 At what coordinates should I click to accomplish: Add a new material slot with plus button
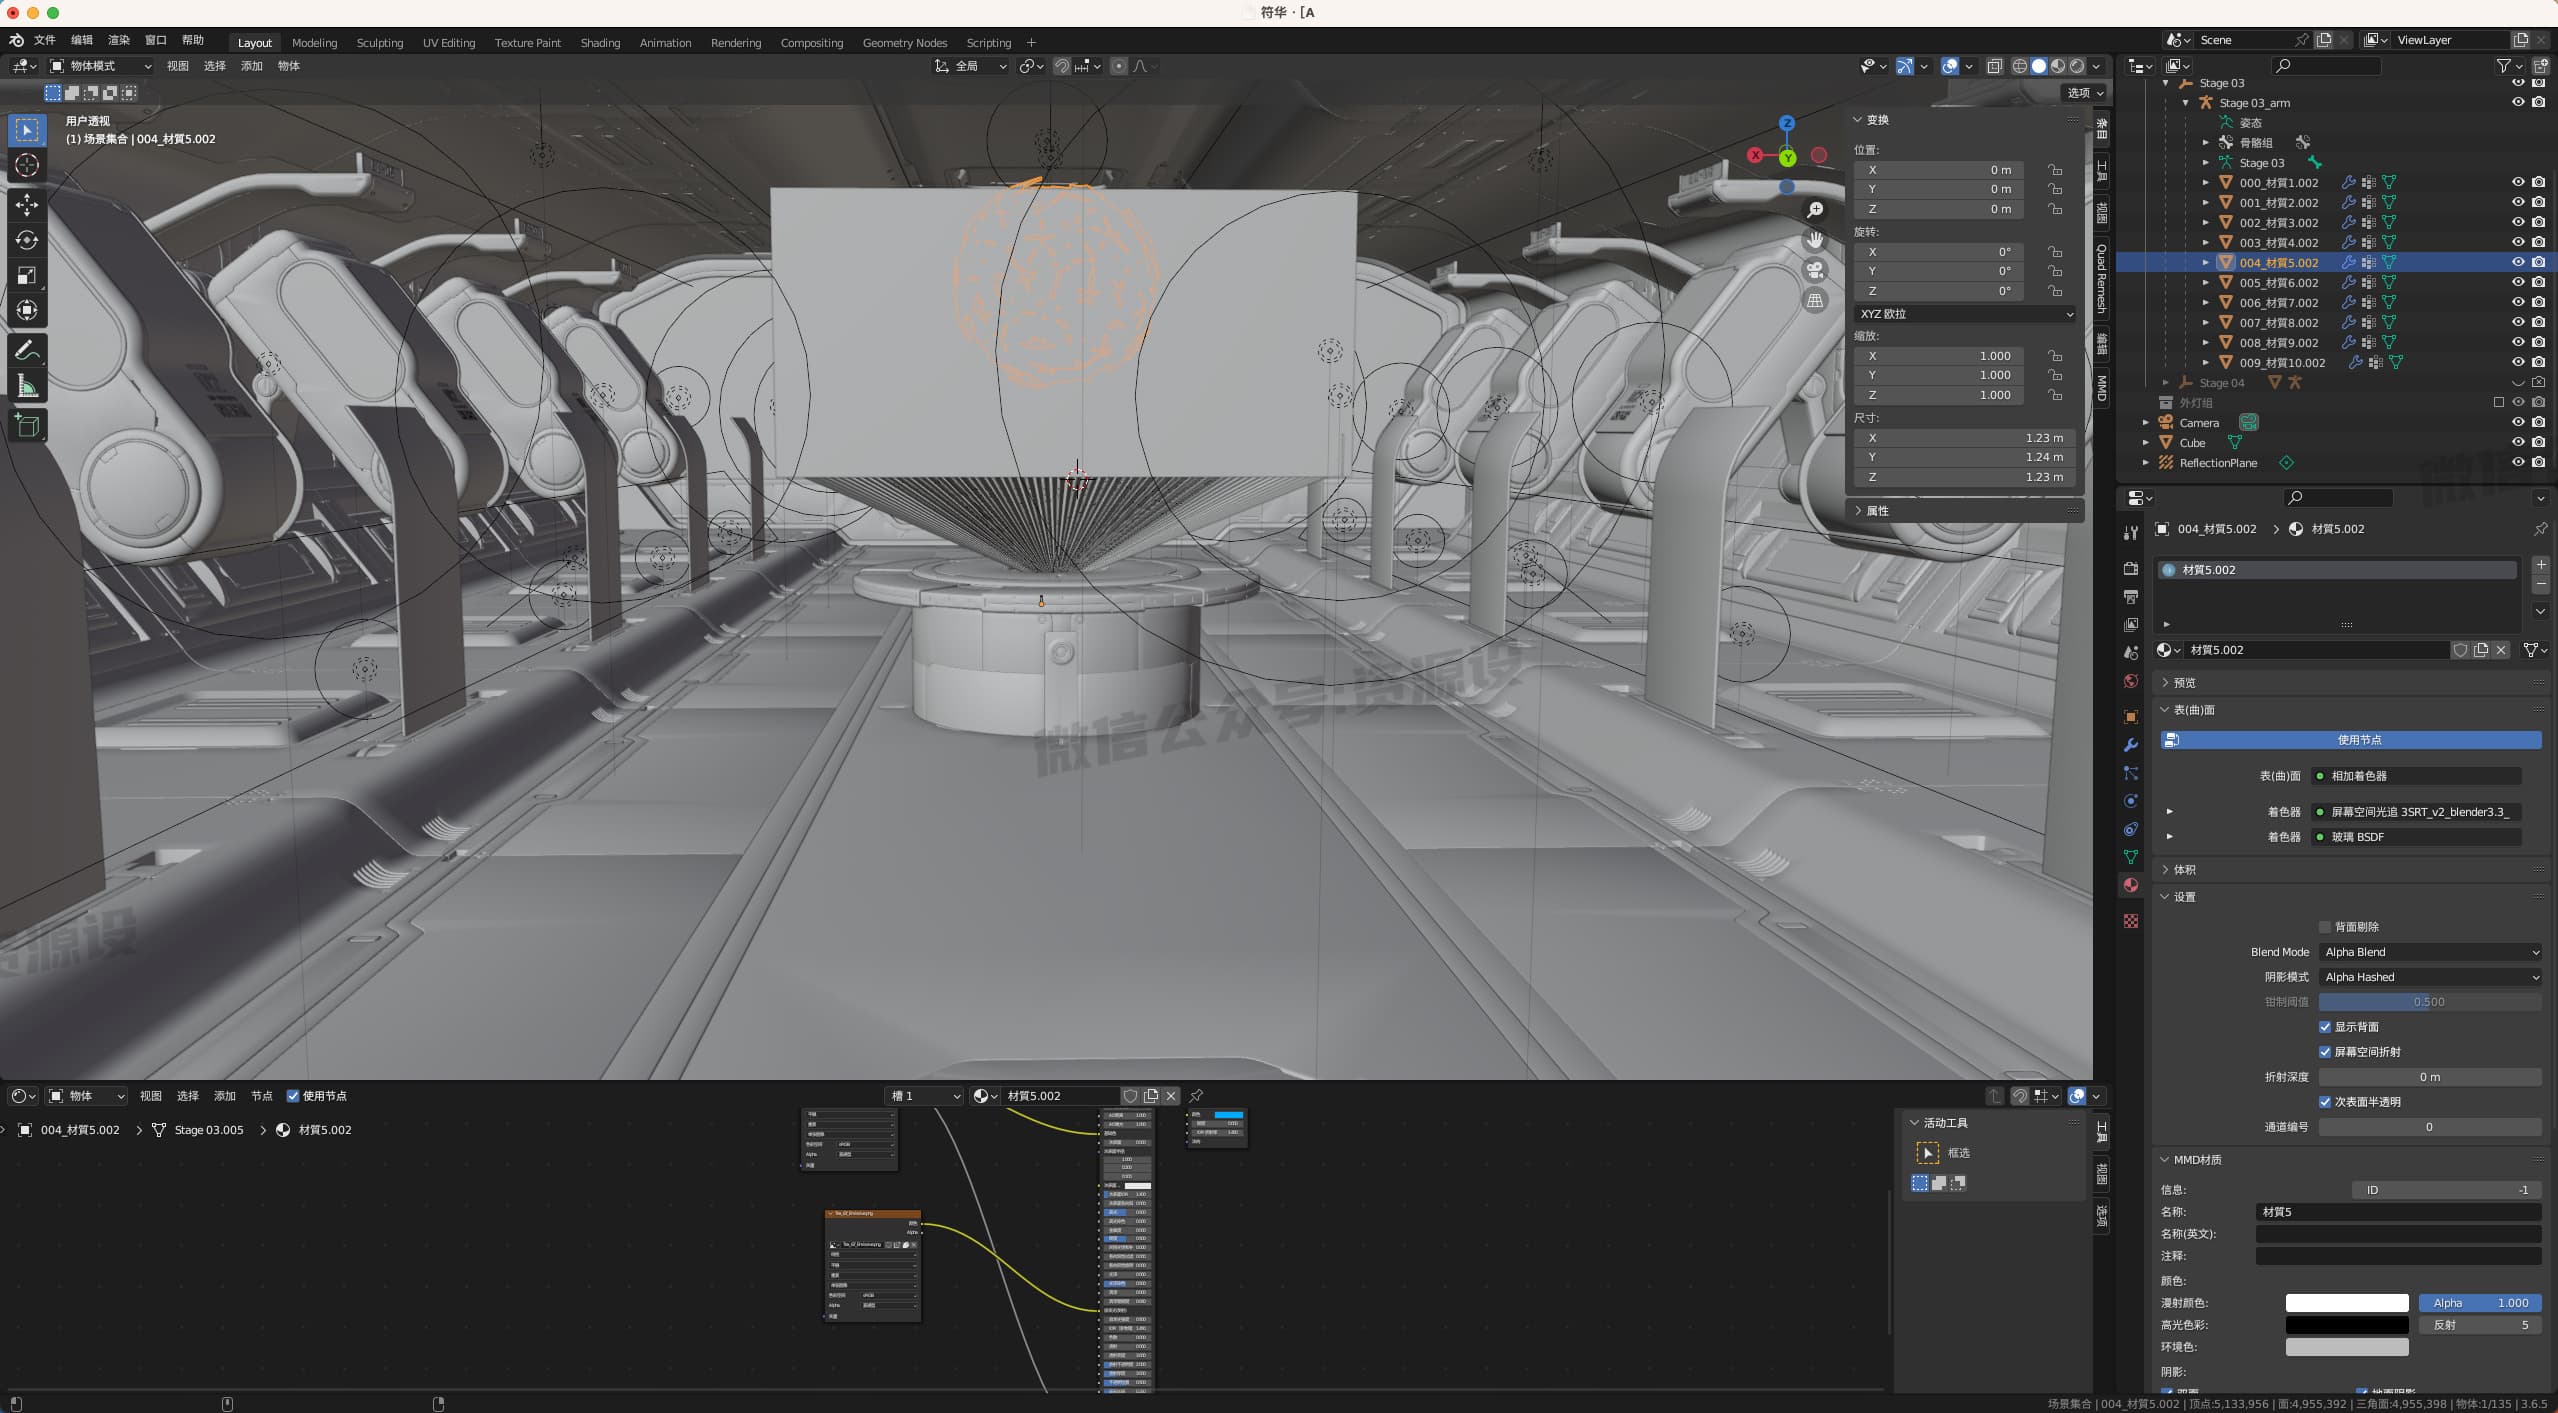(2541, 564)
